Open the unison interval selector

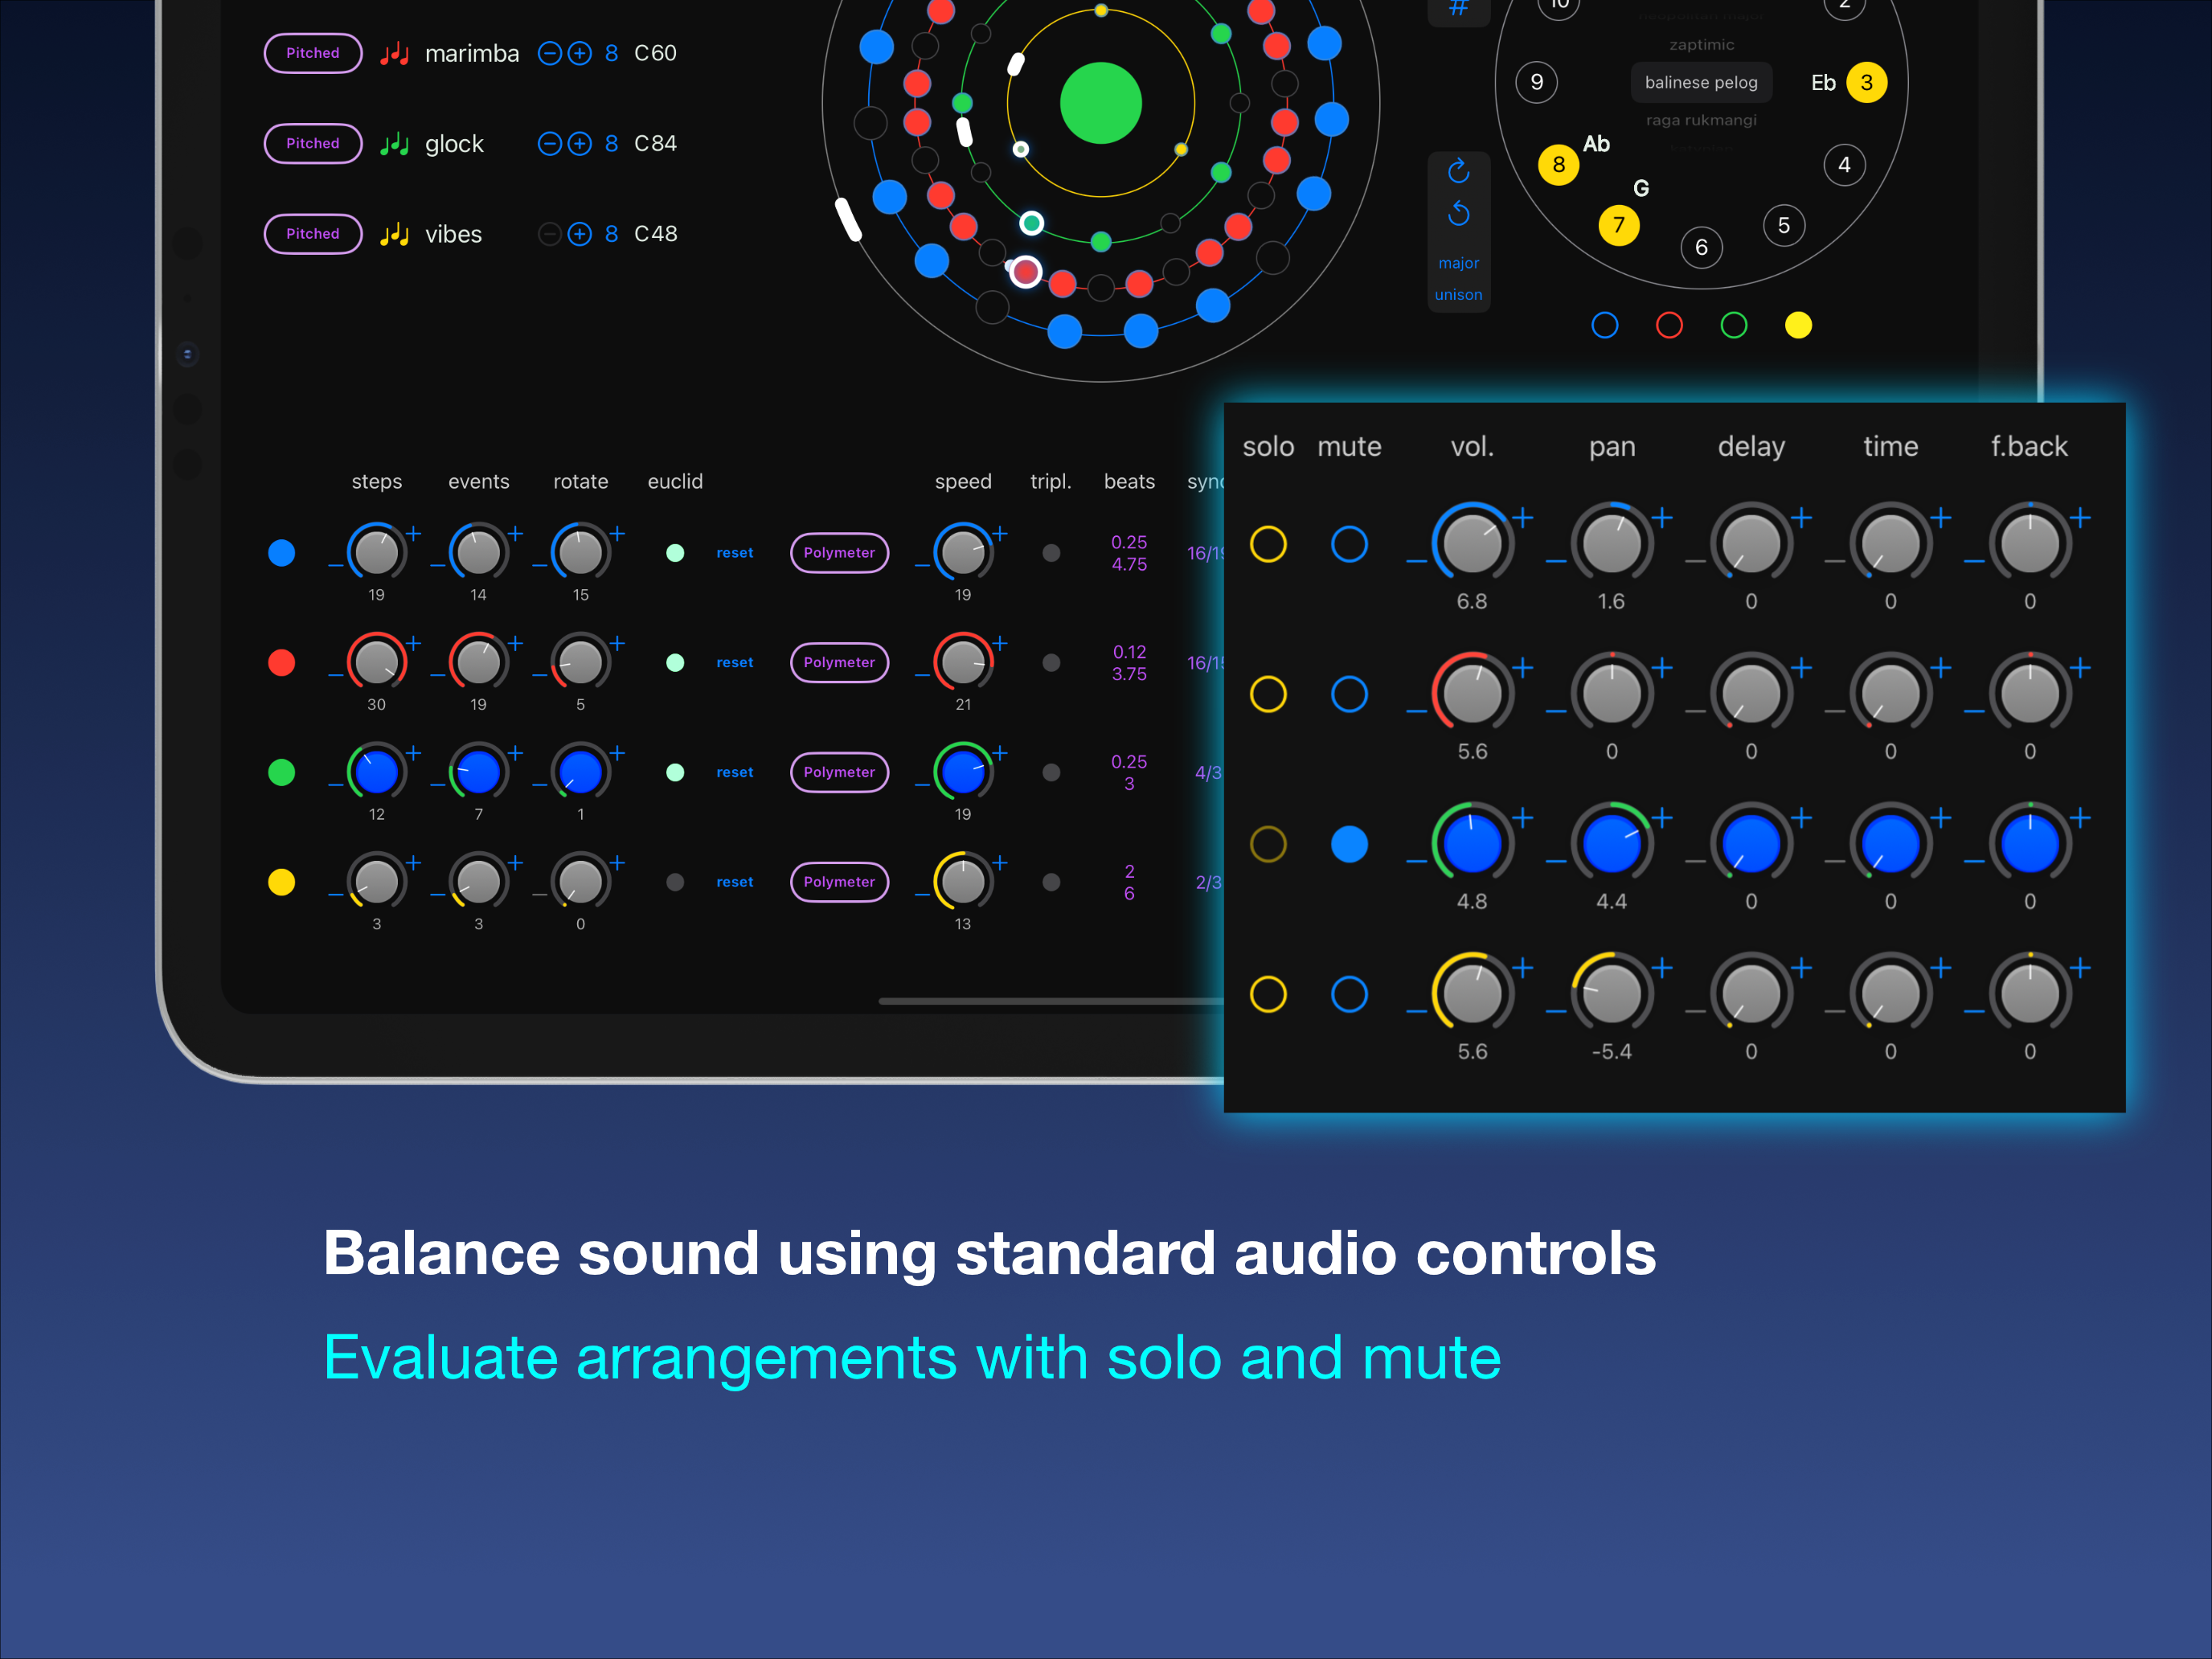tap(1458, 295)
